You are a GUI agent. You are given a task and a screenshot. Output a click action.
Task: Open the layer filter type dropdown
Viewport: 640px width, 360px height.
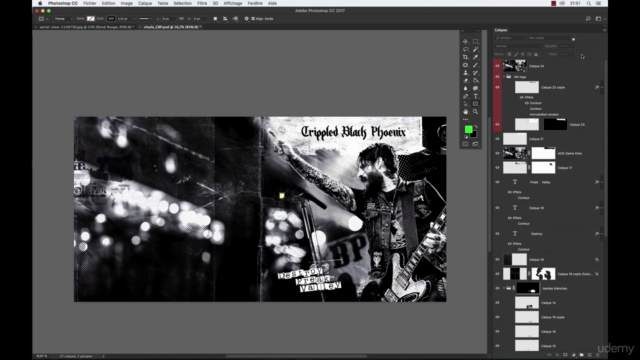pos(509,38)
